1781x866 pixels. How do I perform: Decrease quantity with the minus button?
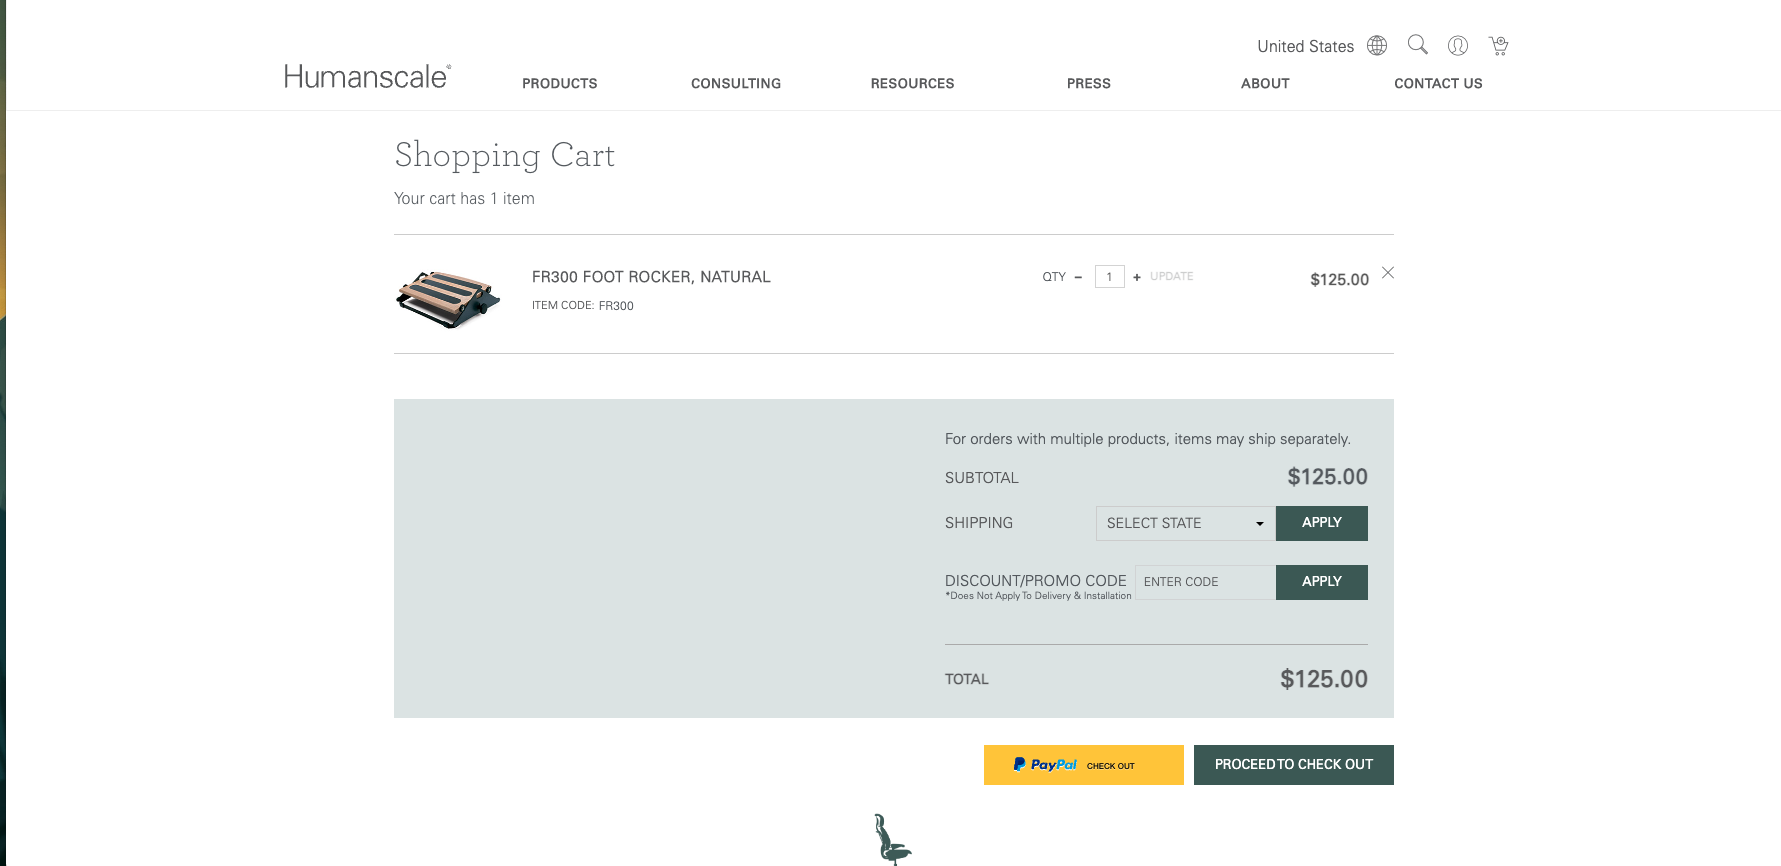pos(1078,277)
